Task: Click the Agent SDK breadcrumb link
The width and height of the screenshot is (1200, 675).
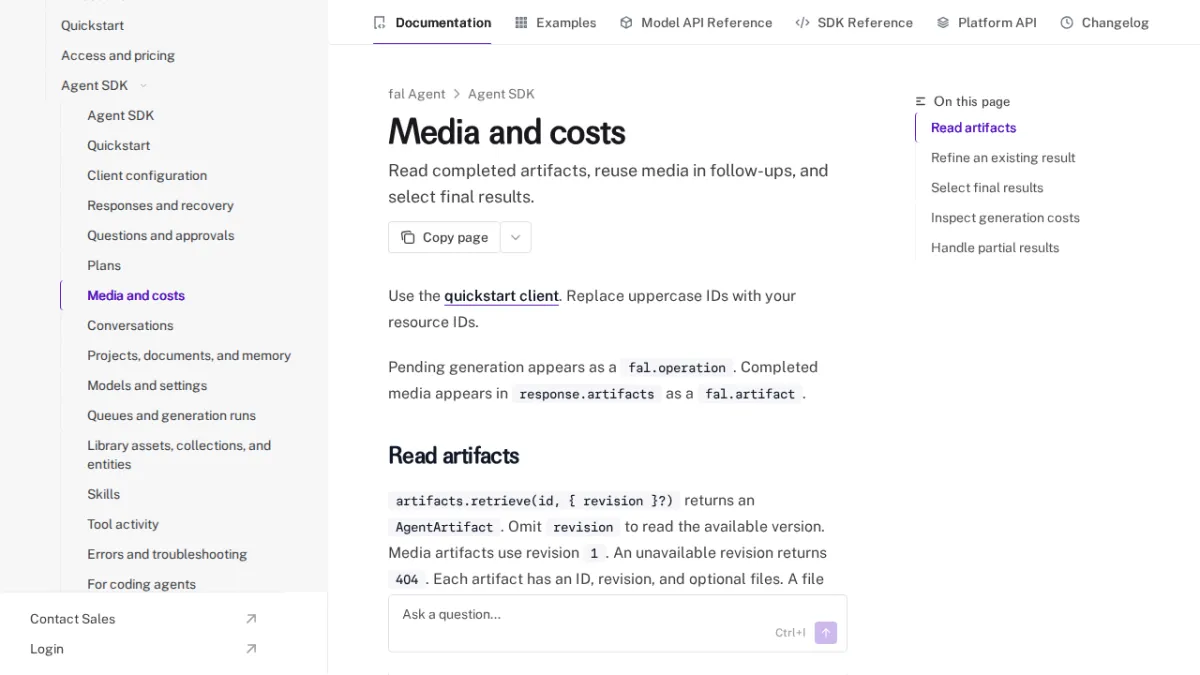Action: click(x=501, y=94)
